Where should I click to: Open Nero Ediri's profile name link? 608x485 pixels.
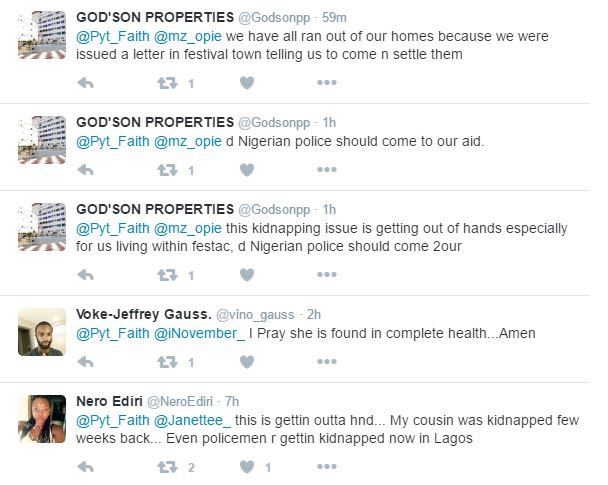112,402
